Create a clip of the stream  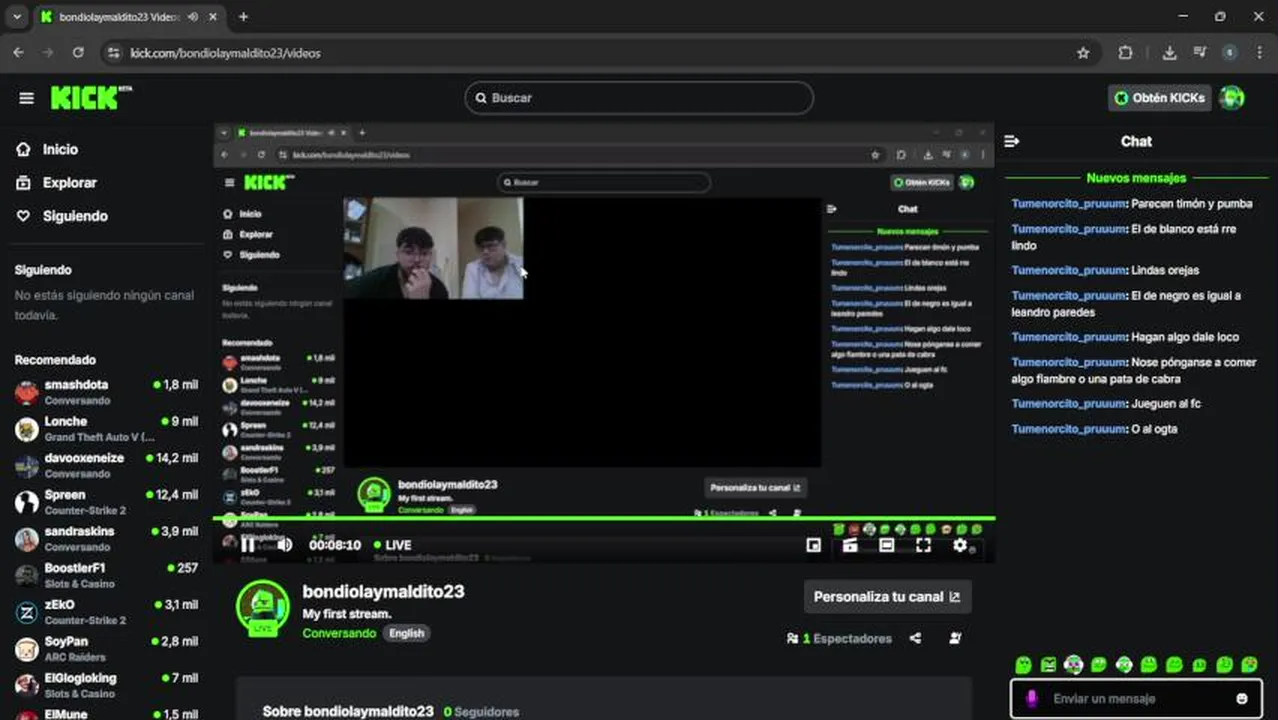pos(850,545)
